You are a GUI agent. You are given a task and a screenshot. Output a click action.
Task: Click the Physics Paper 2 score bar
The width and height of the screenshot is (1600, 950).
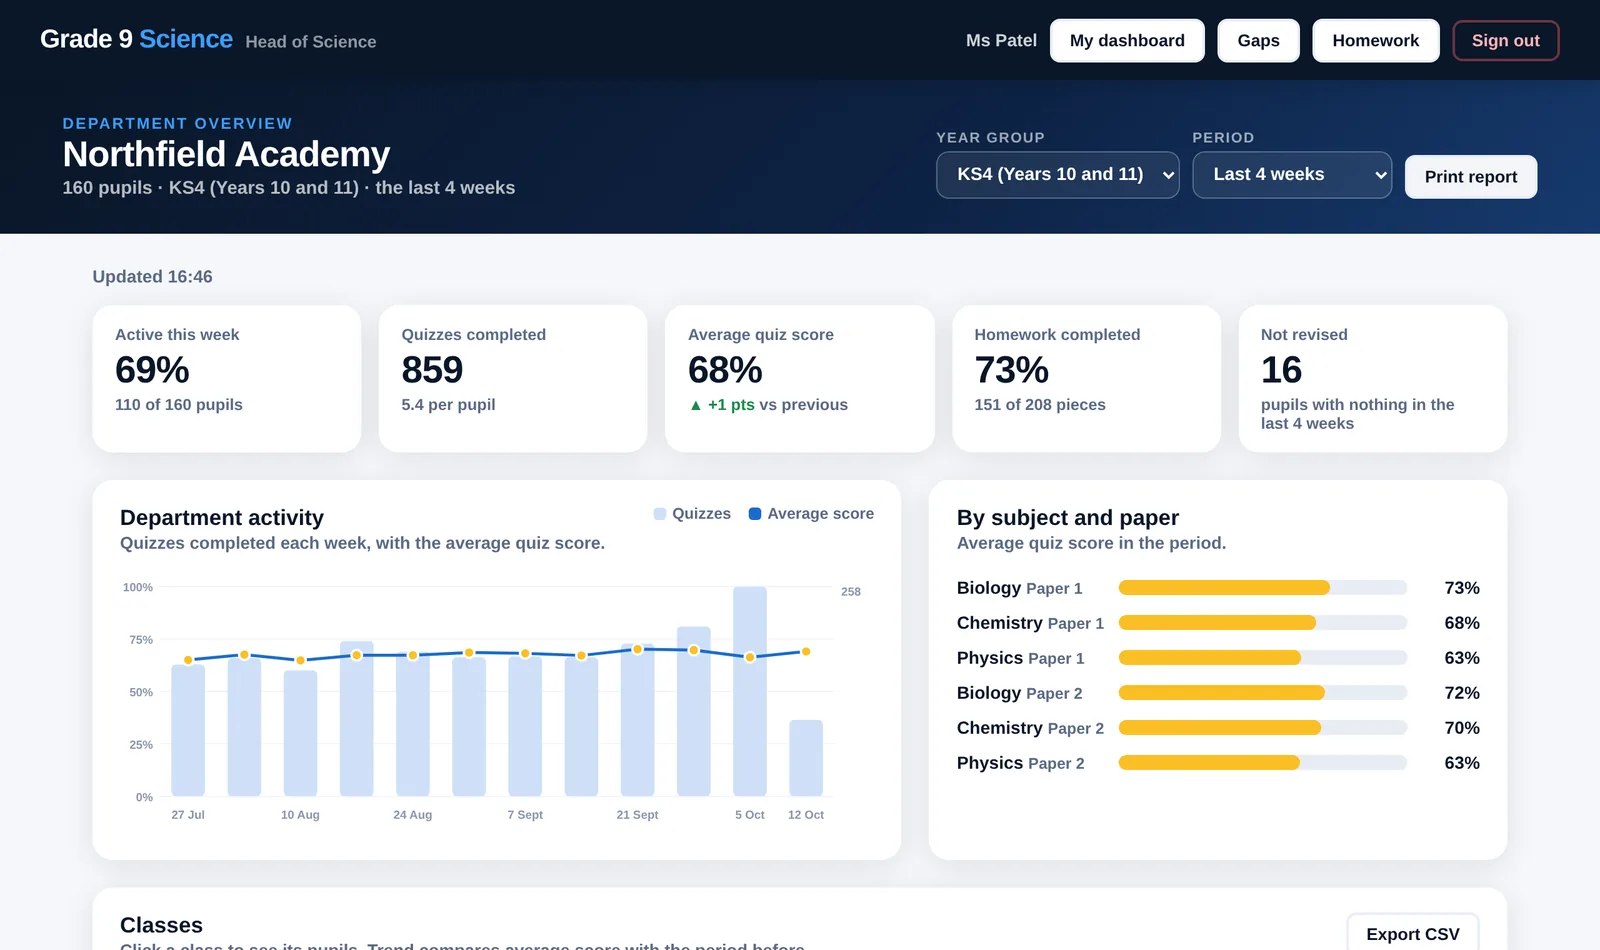tap(1262, 763)
